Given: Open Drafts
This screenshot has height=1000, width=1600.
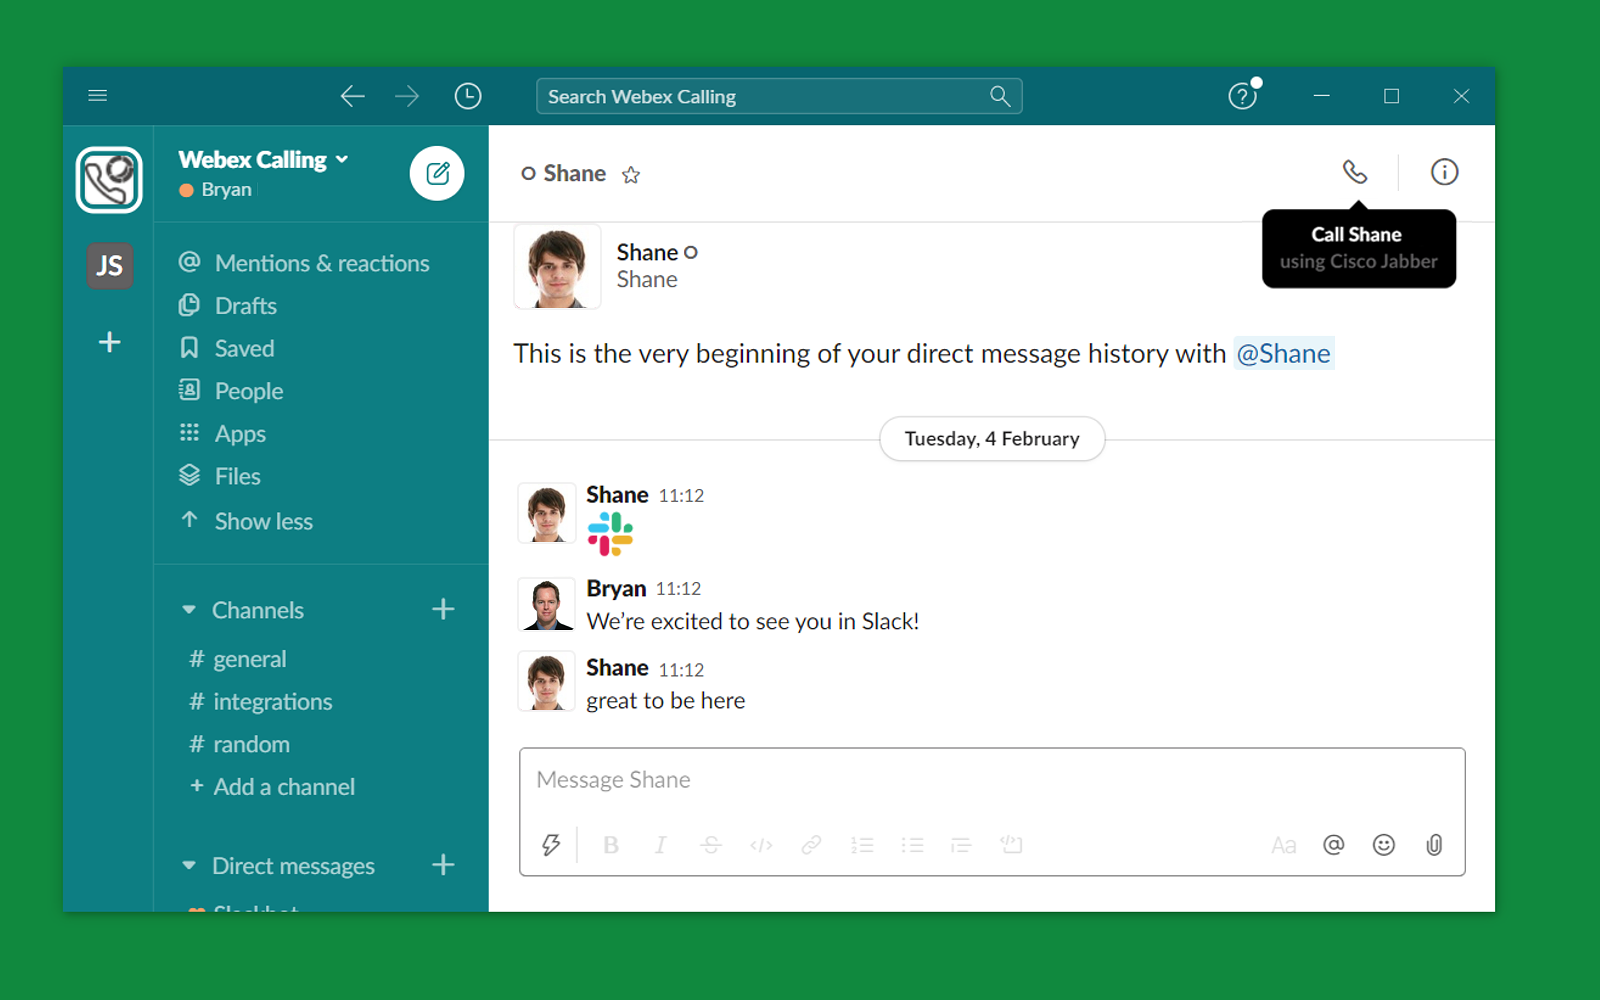Looking at the screenshot, I should coord(228,306).
